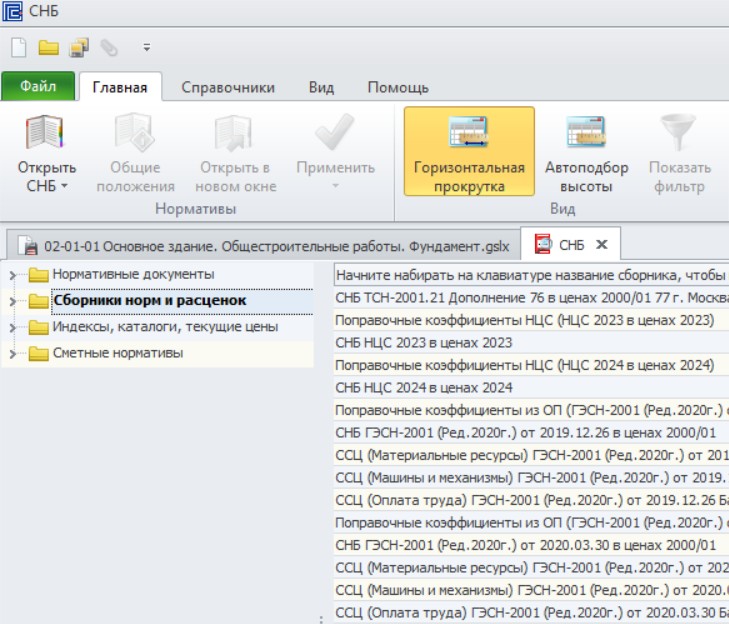
Task: Click the Открыть СНБ book icon
Action: coord(45,133)
